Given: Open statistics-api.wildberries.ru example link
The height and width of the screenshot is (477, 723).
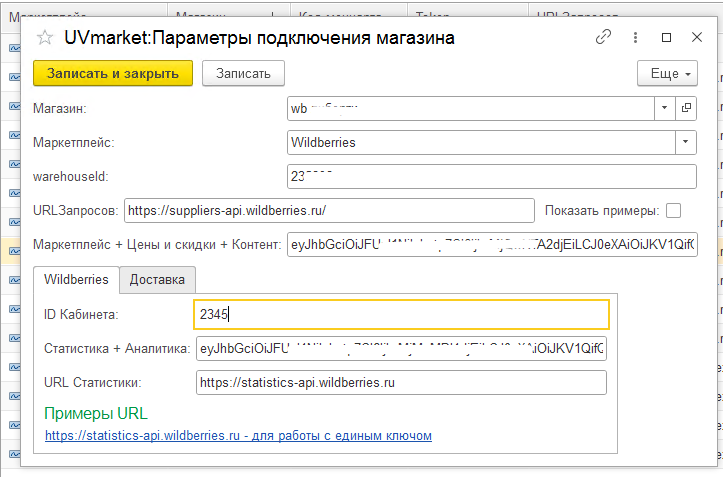Looking at the screenshot, I should (x=238, y=435).
